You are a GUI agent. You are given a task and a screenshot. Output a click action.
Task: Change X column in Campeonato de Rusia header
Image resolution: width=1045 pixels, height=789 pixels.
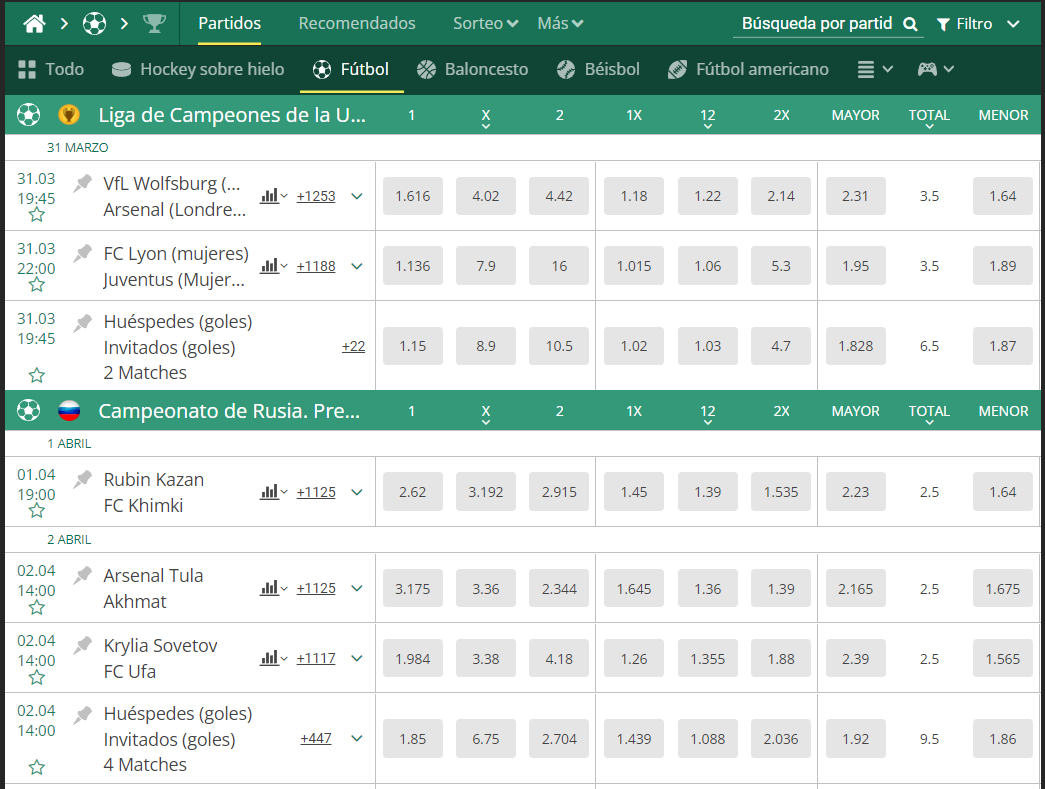(486, 413)
